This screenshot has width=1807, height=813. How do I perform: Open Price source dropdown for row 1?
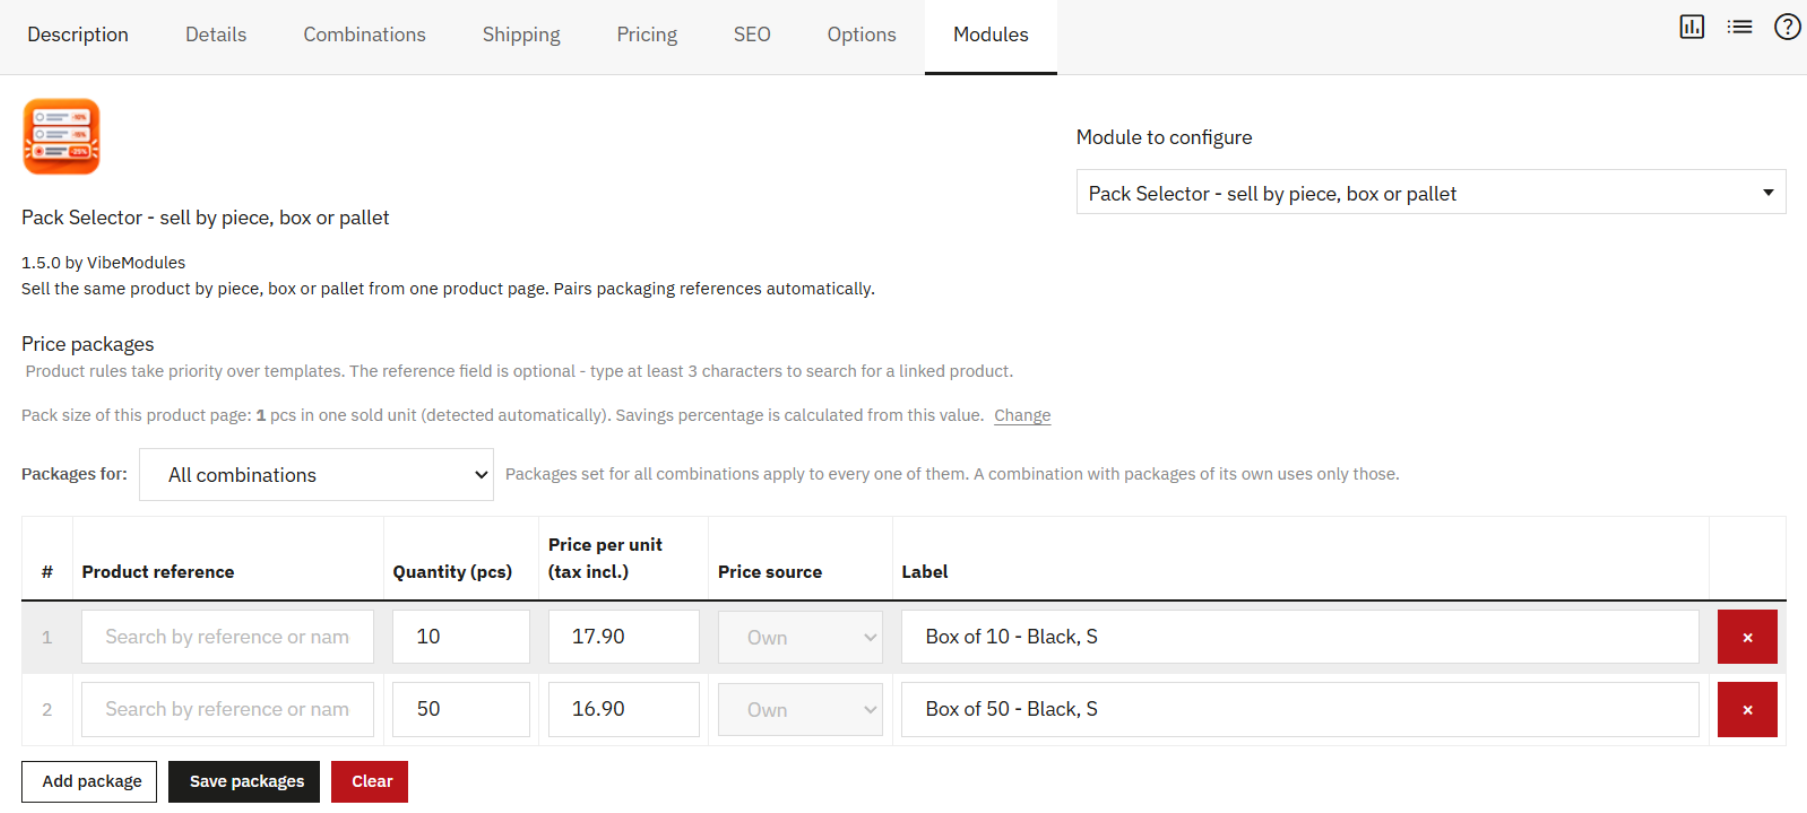(800, 637)
